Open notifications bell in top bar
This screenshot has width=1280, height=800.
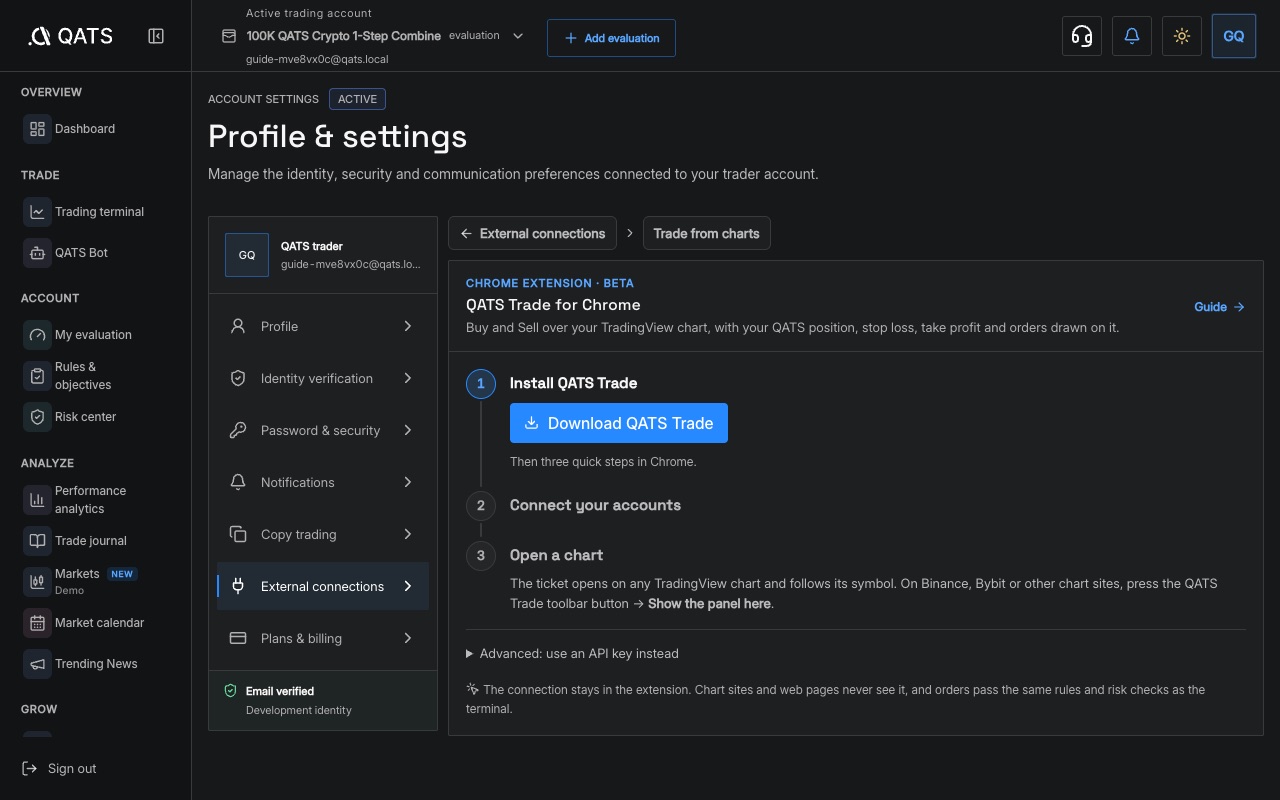click(1132, 36)
